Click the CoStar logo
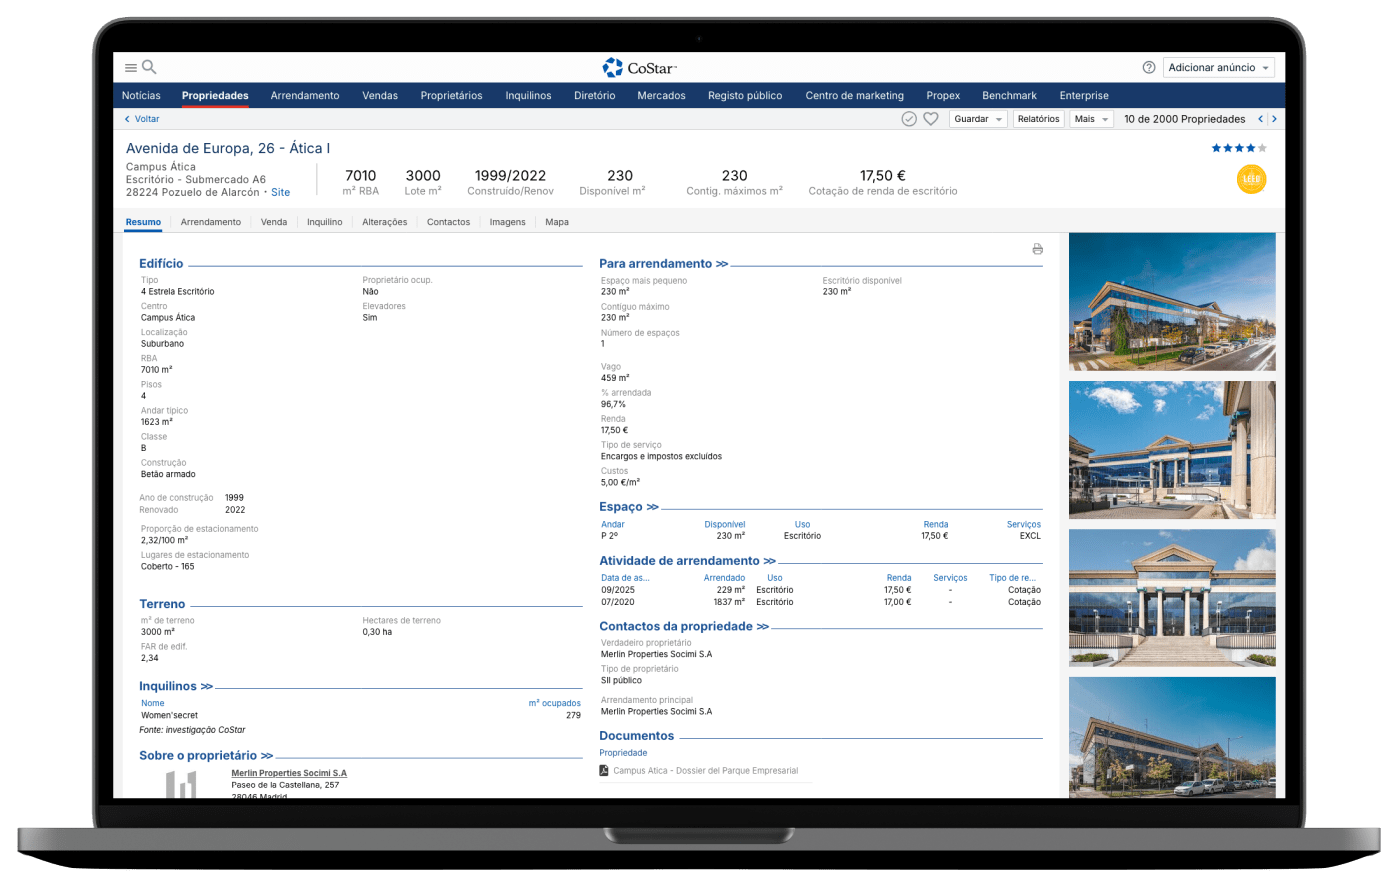The width and height of the screenshot is (1400, 894). pos(640,68)
